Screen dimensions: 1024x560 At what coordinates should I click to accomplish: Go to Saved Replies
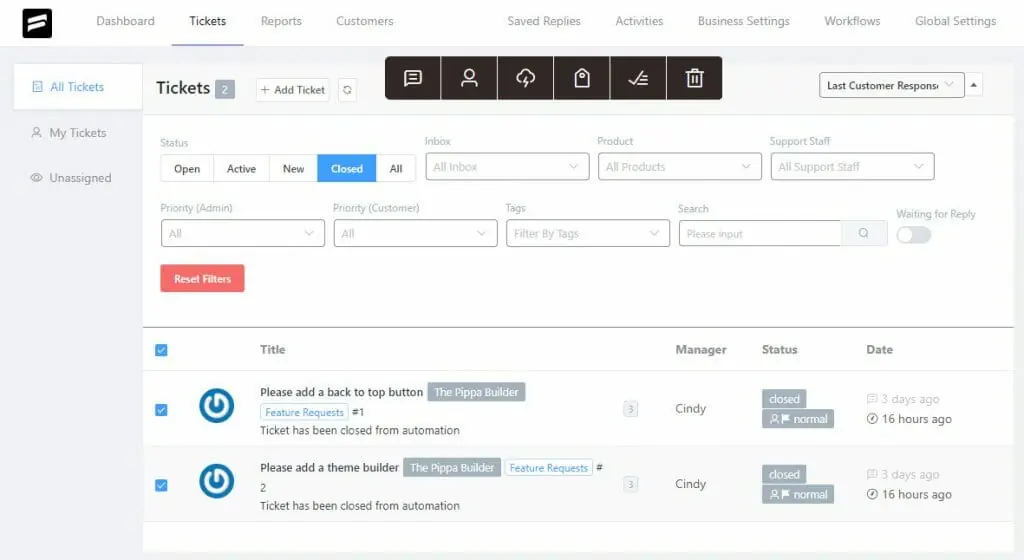pos(544,21)
